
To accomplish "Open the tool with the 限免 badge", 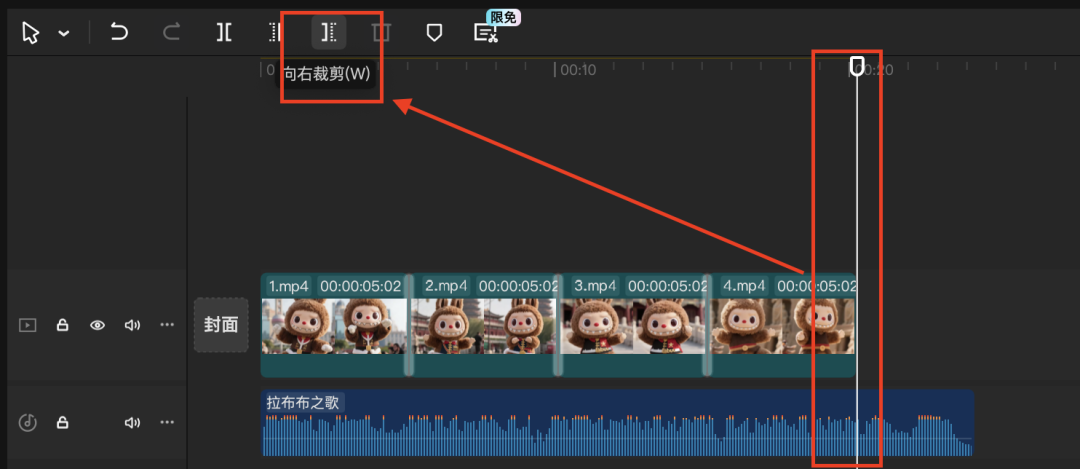I will 486,33.
